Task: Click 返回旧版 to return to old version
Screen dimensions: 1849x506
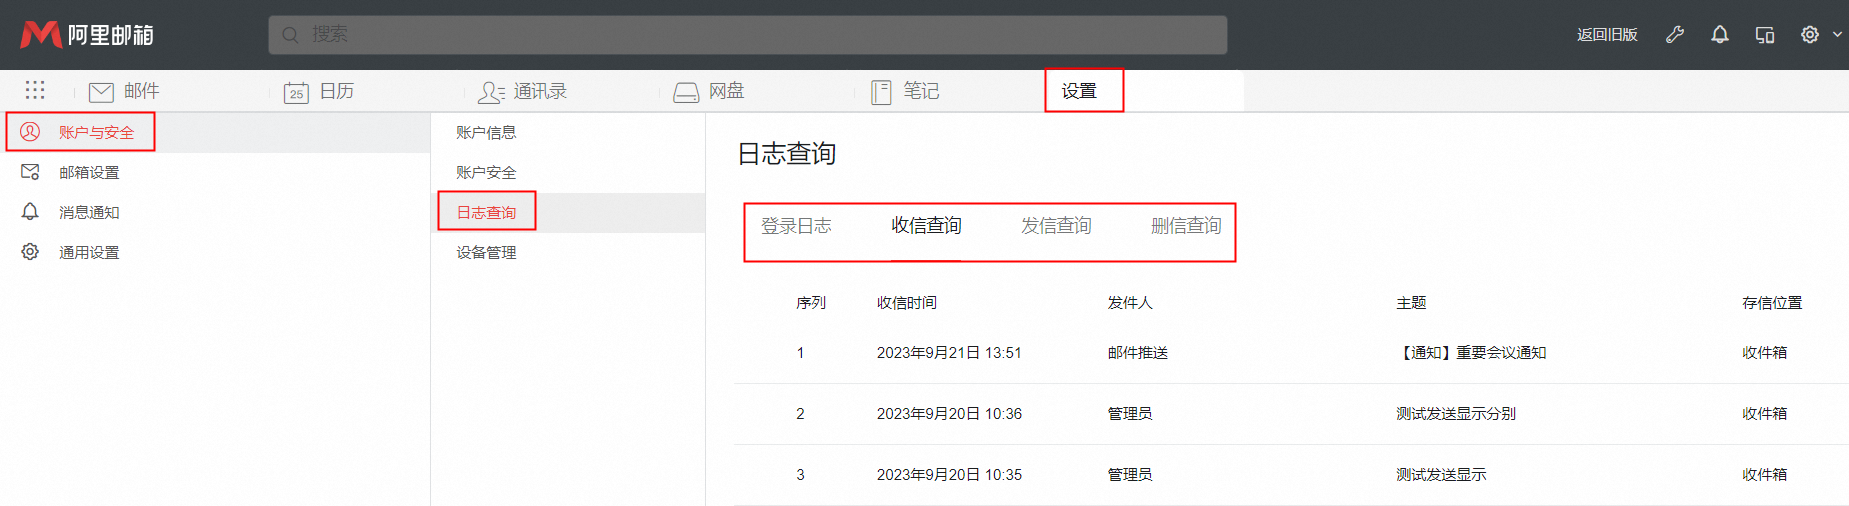Action: (x=1607, y=35)
